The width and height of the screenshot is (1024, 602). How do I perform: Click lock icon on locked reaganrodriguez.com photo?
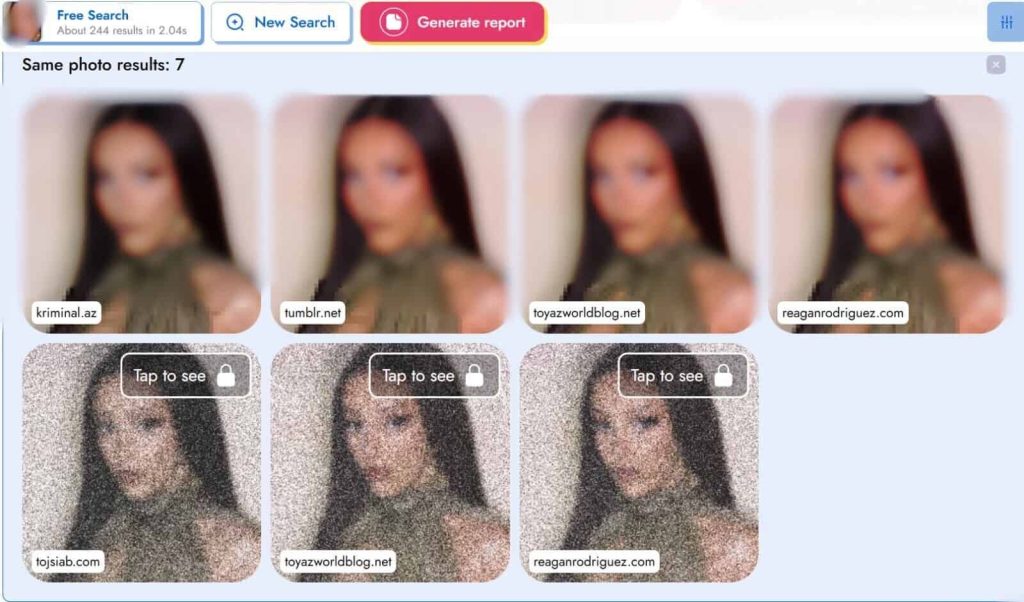(724, 375)
